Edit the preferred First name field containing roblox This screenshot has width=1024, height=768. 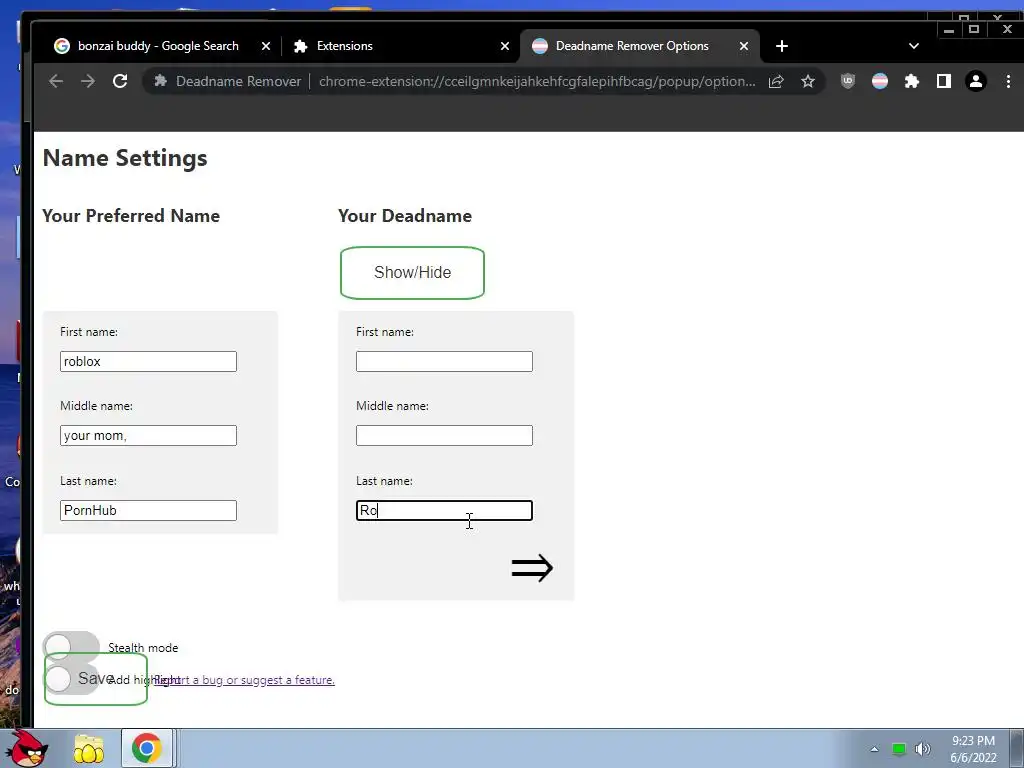(x=148, y=361)
